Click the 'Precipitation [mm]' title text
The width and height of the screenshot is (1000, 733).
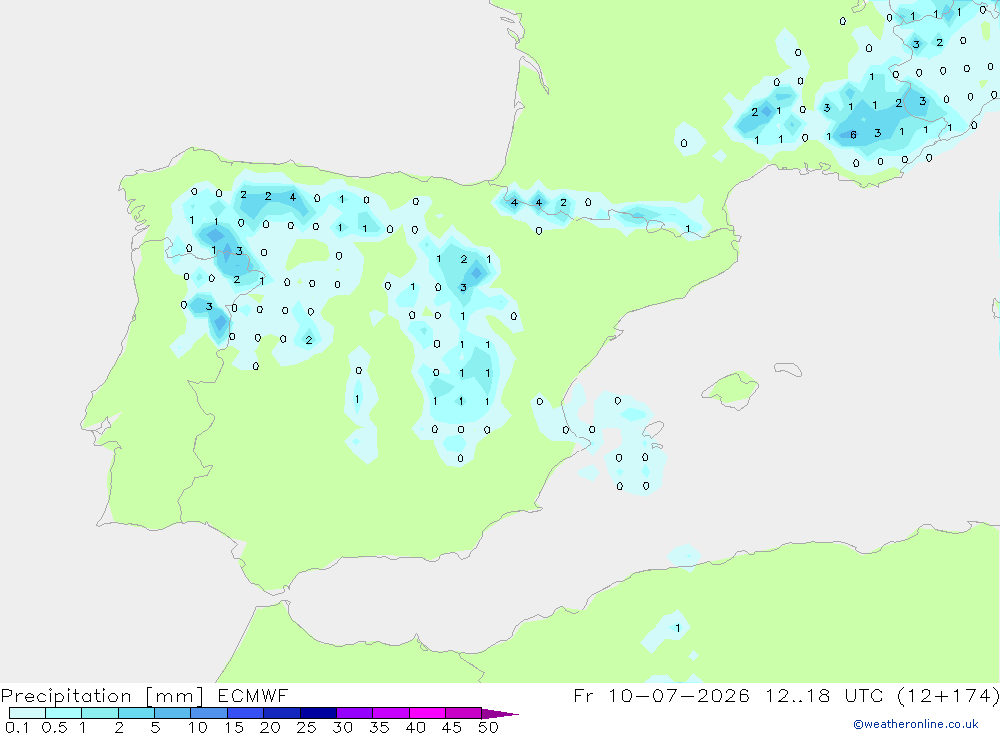103,696
